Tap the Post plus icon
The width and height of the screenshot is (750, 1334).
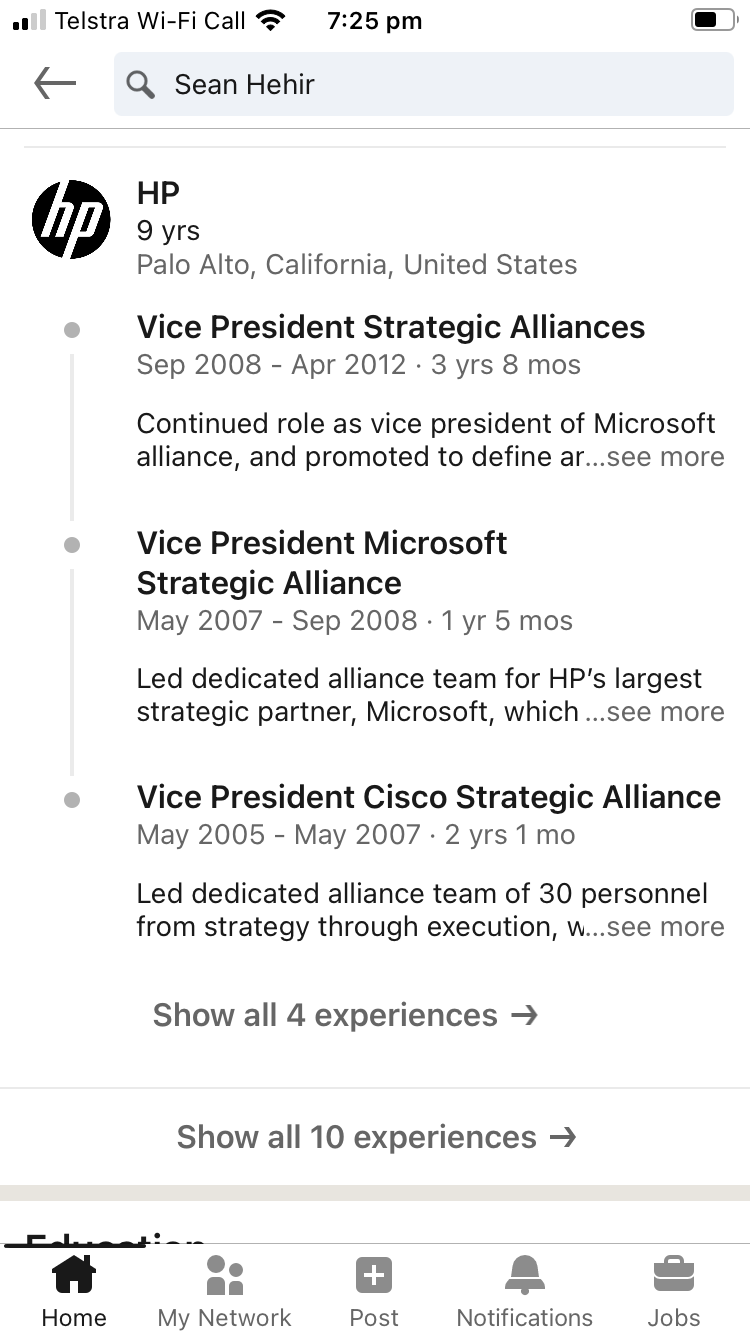(x=374, y=1276)
